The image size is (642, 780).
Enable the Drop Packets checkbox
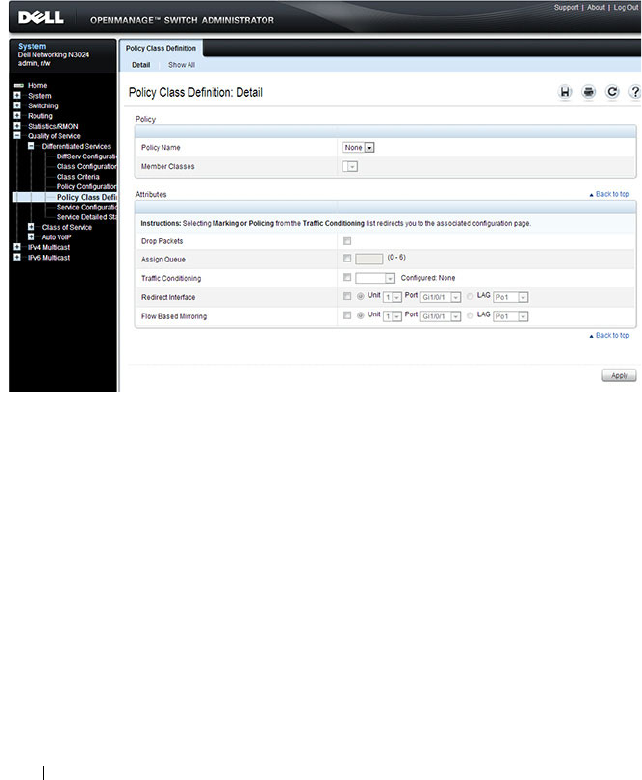347,241
